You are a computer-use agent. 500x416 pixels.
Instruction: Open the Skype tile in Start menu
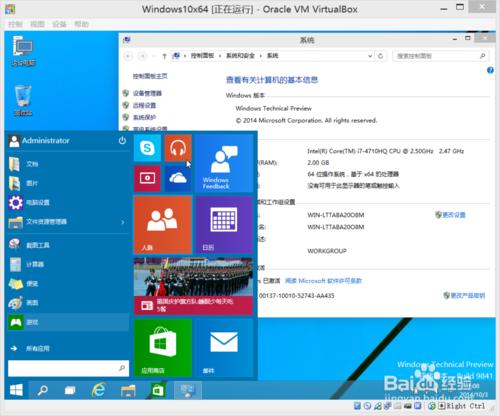(147, 148)
